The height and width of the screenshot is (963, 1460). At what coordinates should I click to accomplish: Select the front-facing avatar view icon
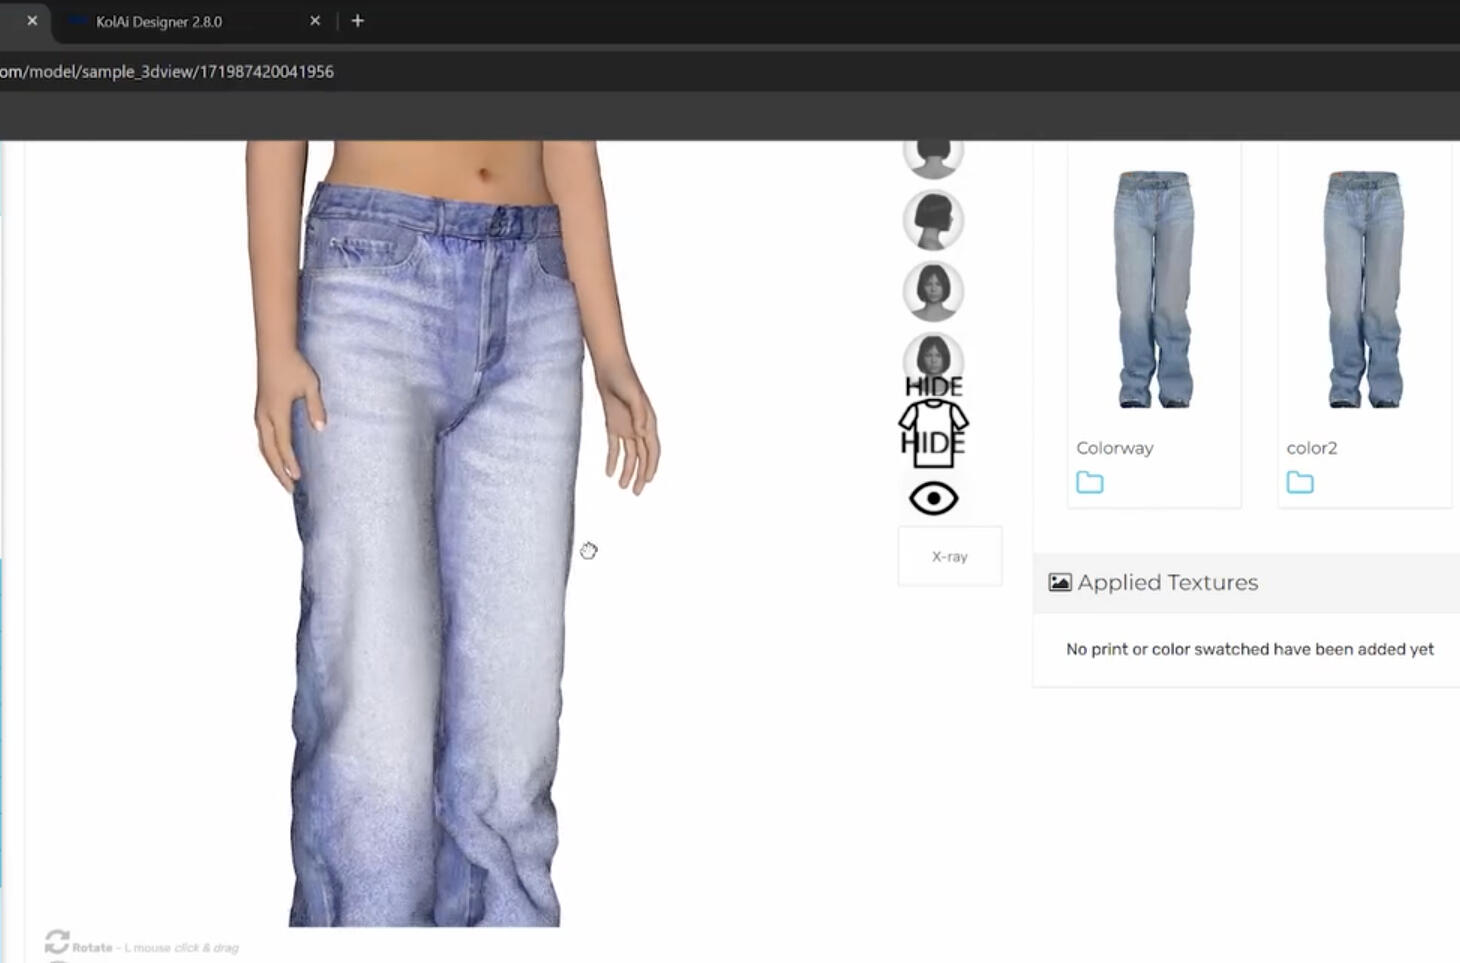pos(933,291)
